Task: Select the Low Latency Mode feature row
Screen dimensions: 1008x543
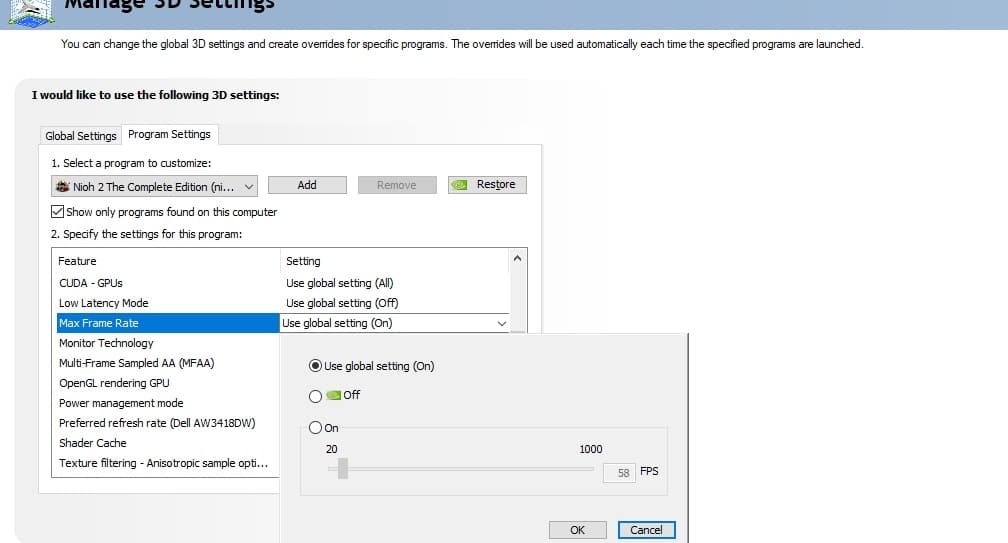Action: (x=104, y=303)
